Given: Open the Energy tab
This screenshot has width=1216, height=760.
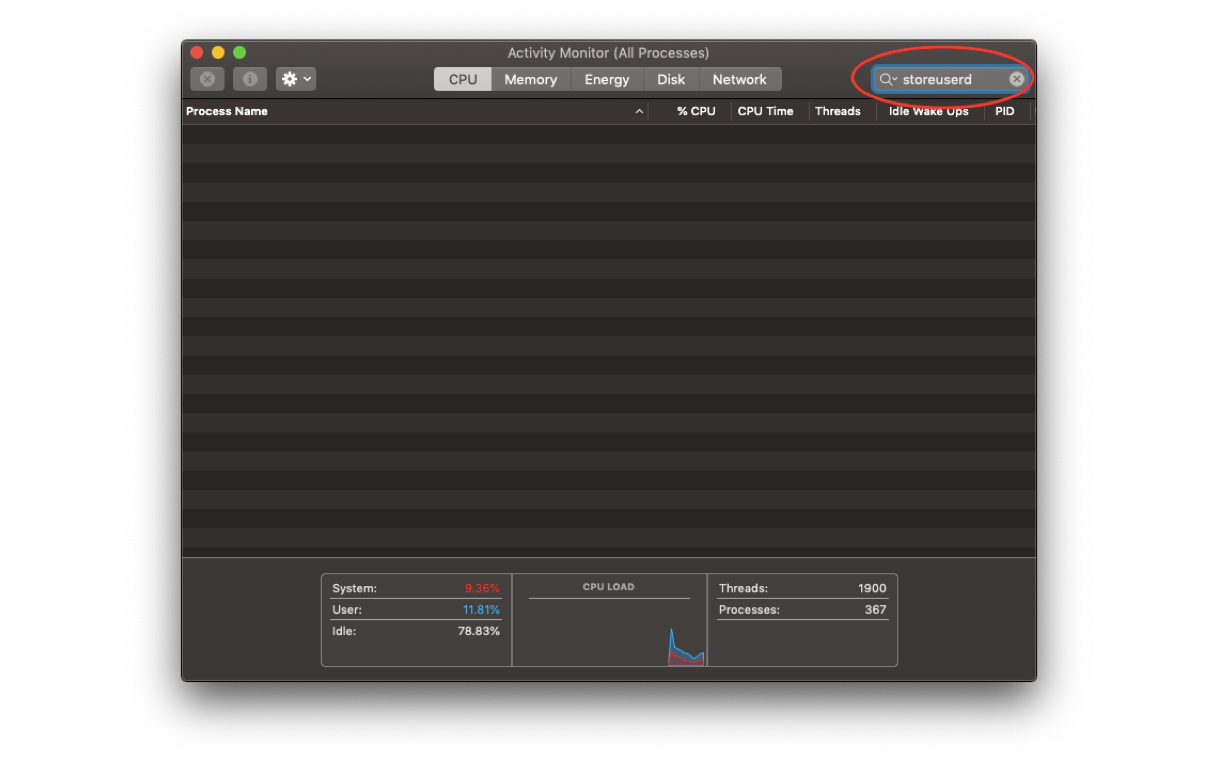Looking at the screenshot, I should coord(607,79).
